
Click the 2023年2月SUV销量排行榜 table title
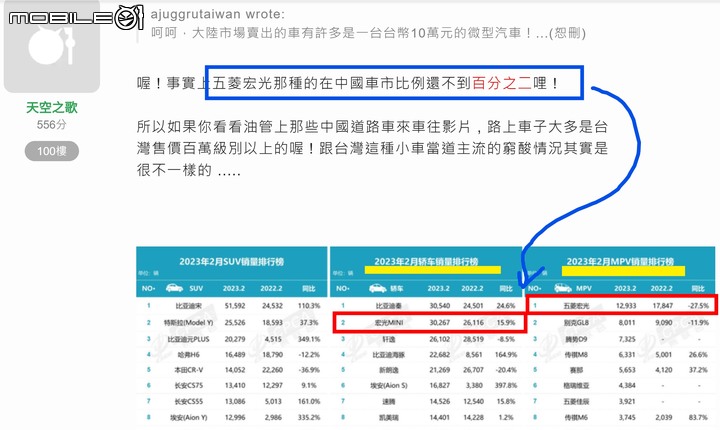[231, 261]
